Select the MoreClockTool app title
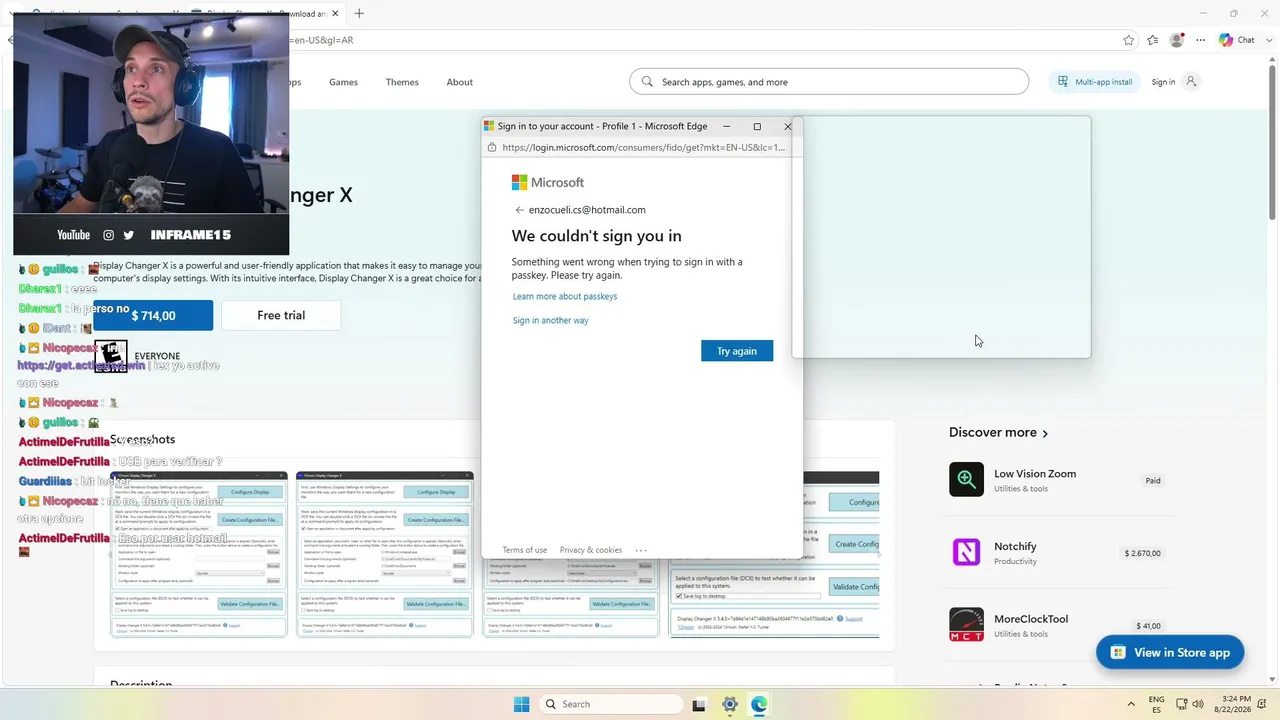 [1031, 619]
